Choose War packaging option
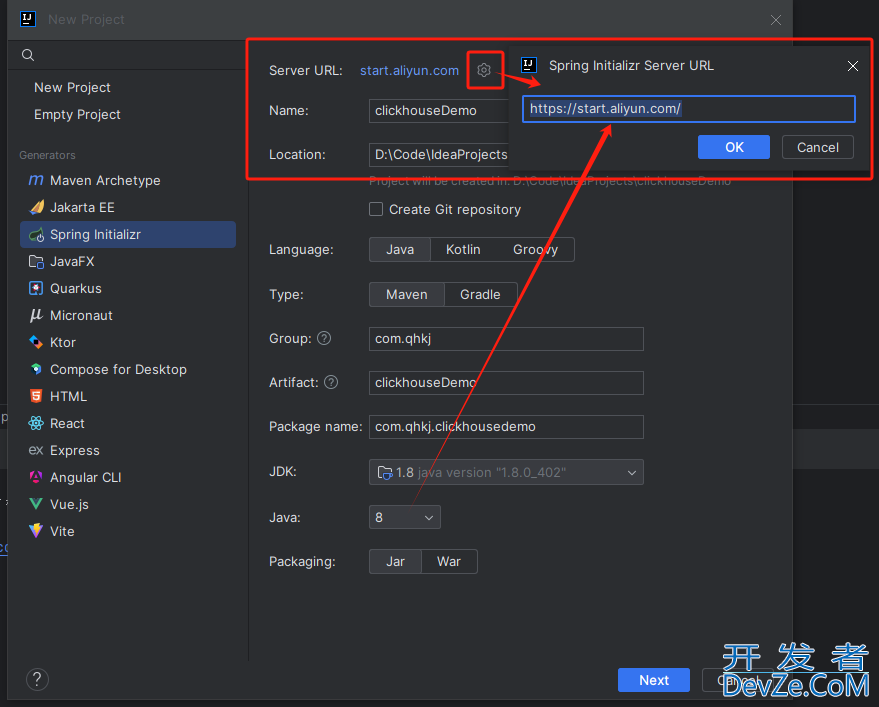This screenshot has width=879, height=707. [x=449, y=562]
